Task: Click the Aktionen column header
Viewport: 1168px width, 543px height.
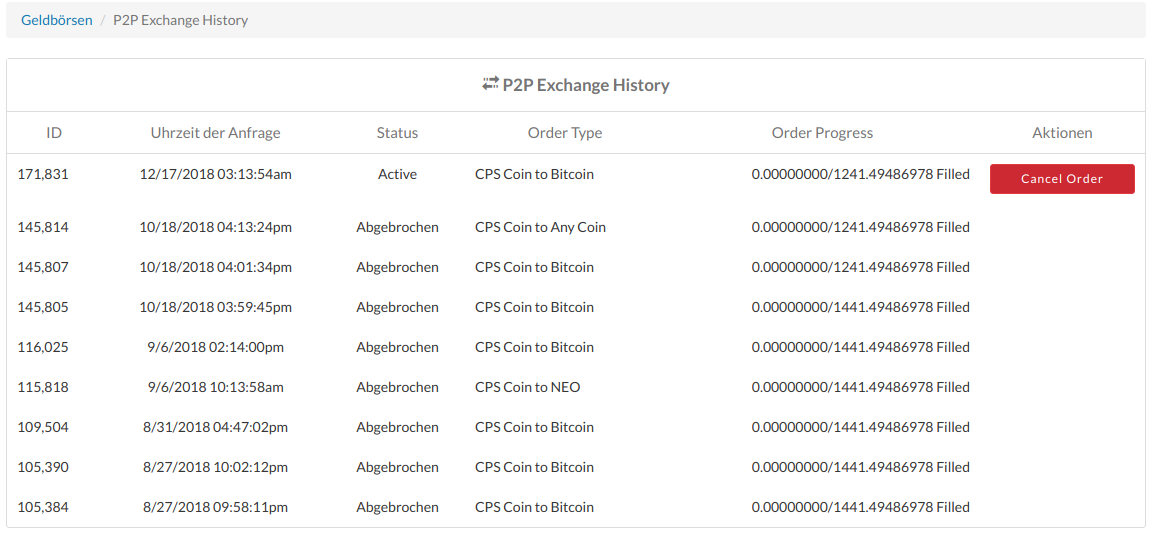Action: pyautogui.click(x=1062, y=133)
